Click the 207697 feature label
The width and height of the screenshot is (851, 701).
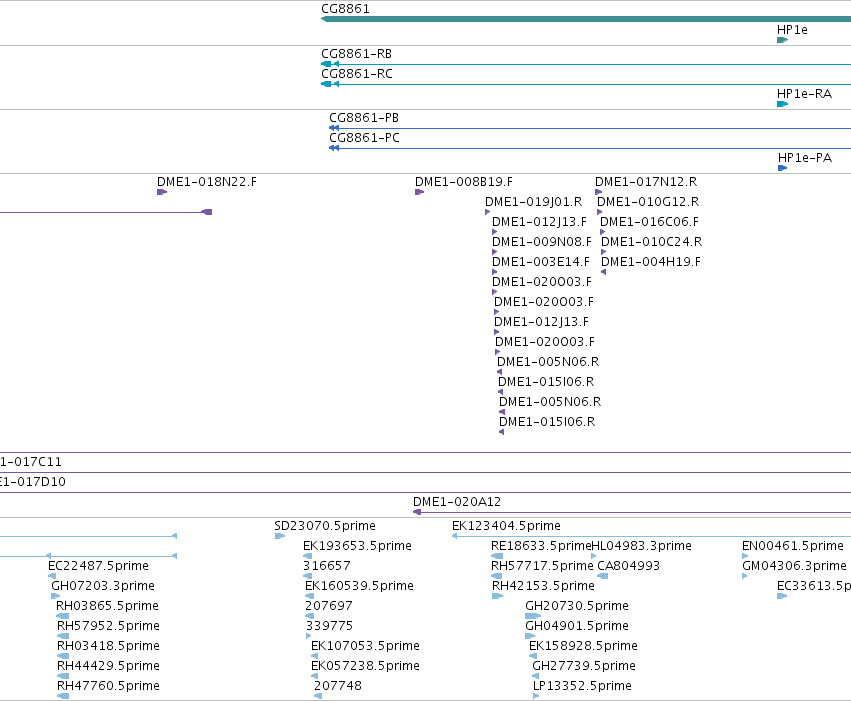[329, 606]
